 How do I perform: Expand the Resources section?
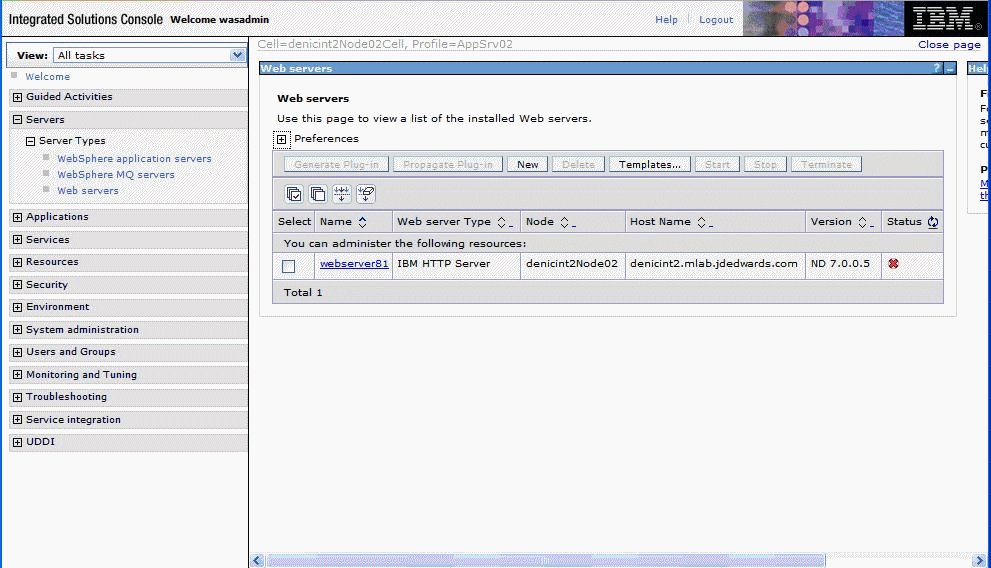click(18, 262)
